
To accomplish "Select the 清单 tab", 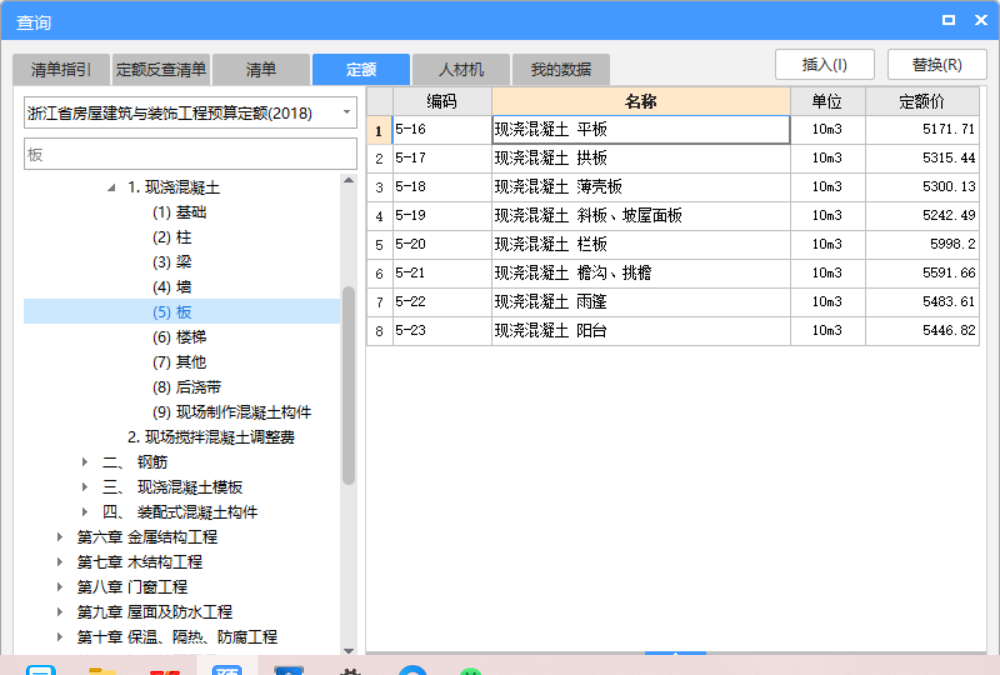I will point(261,70).
